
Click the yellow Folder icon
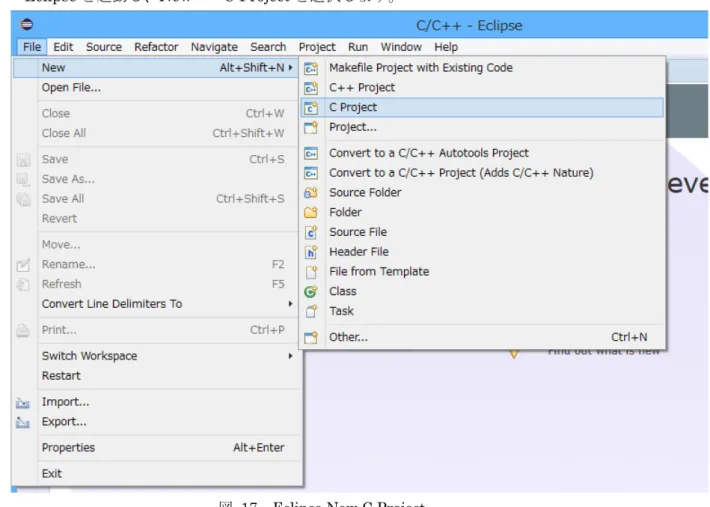(x=311, y=212)
